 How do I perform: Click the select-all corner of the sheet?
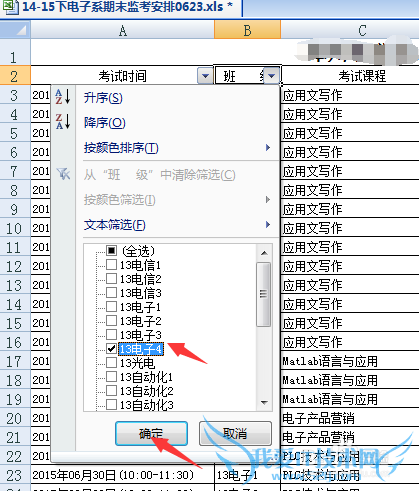click(x=15, y=30)
